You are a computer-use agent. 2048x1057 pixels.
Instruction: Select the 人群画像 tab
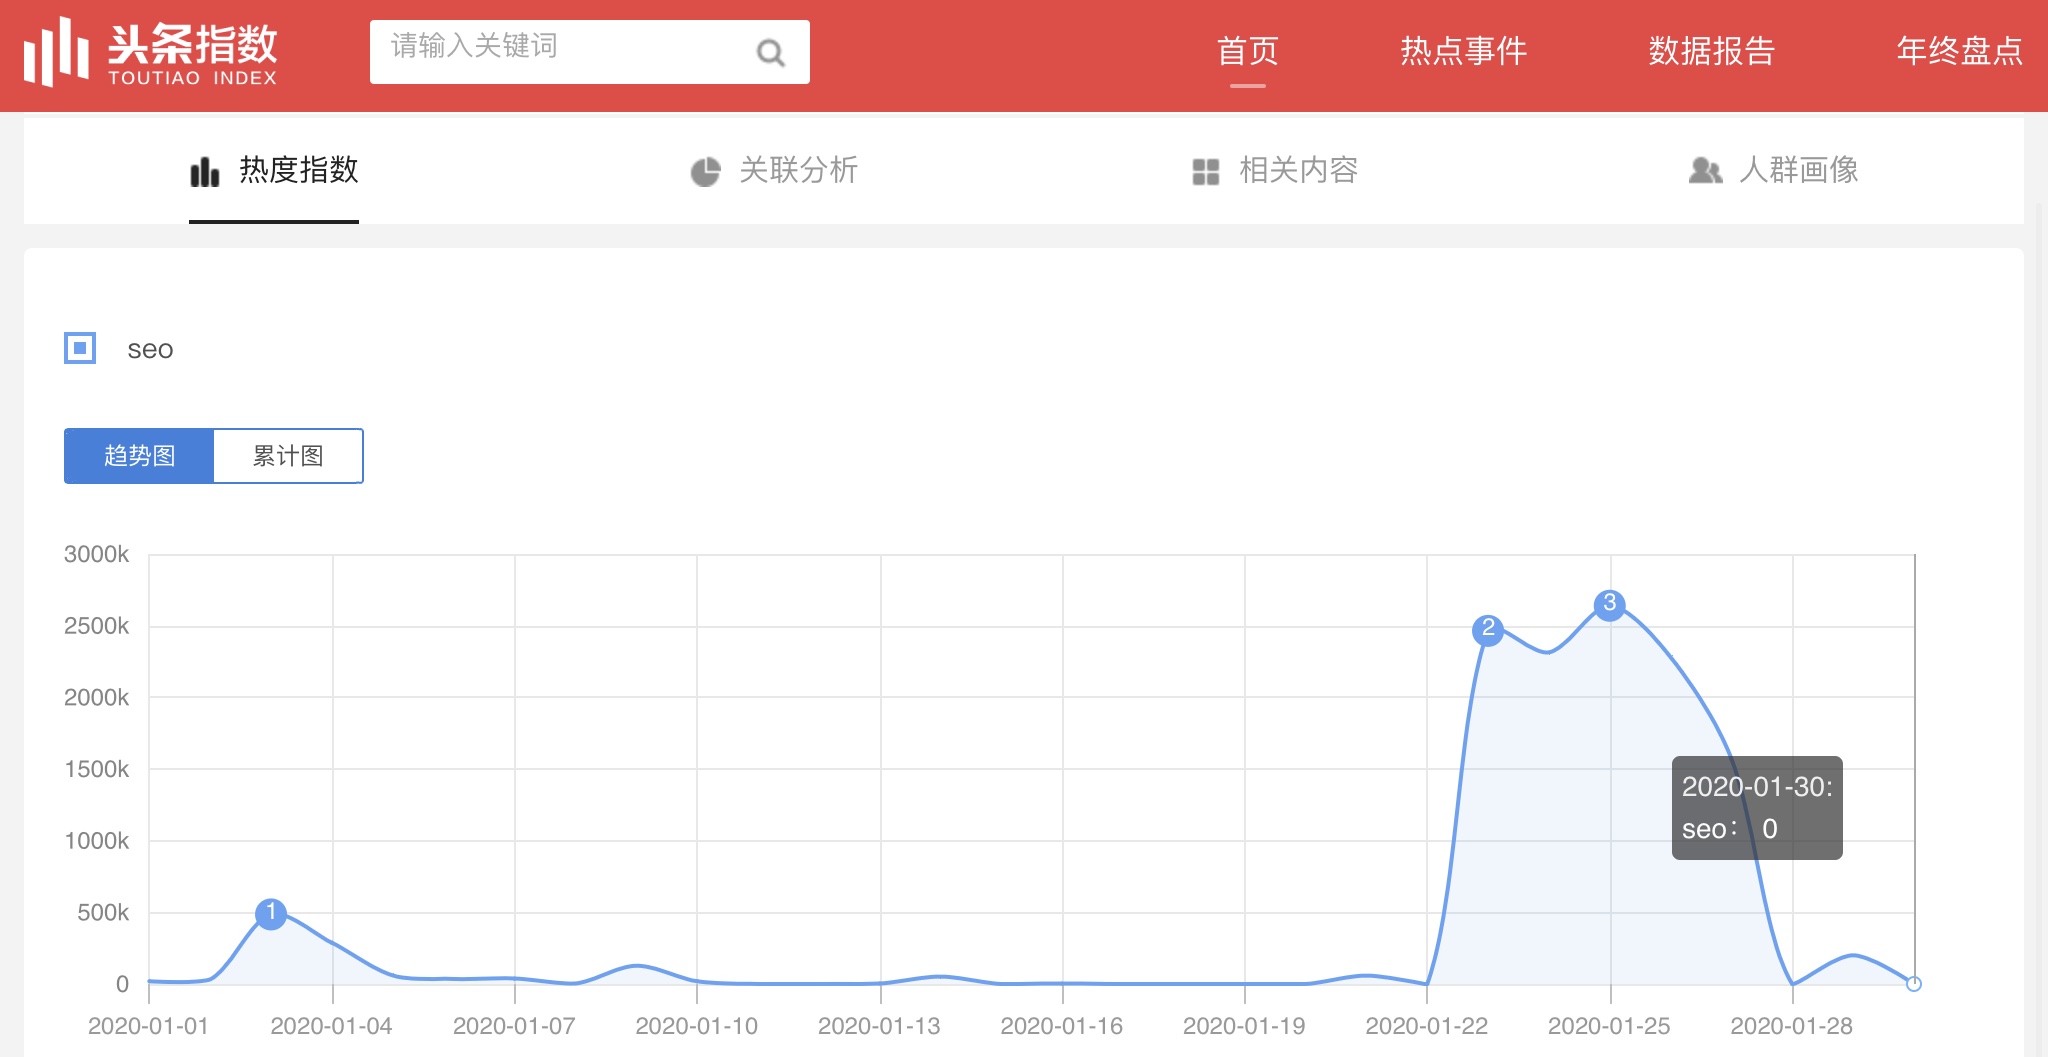pos(1798,170)
